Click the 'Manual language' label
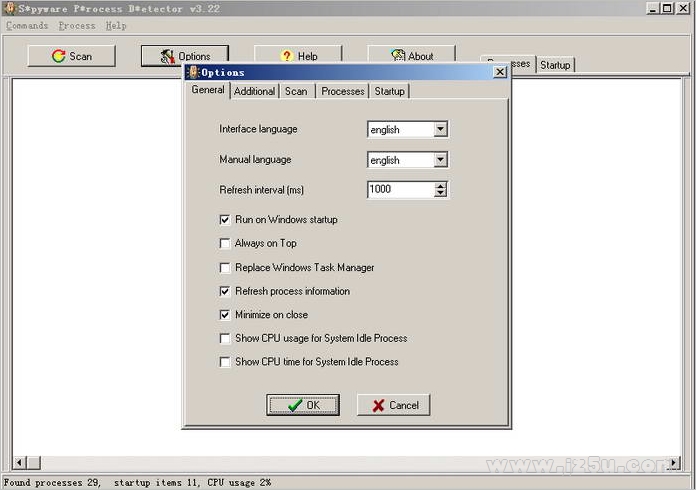 pos(255,159)
